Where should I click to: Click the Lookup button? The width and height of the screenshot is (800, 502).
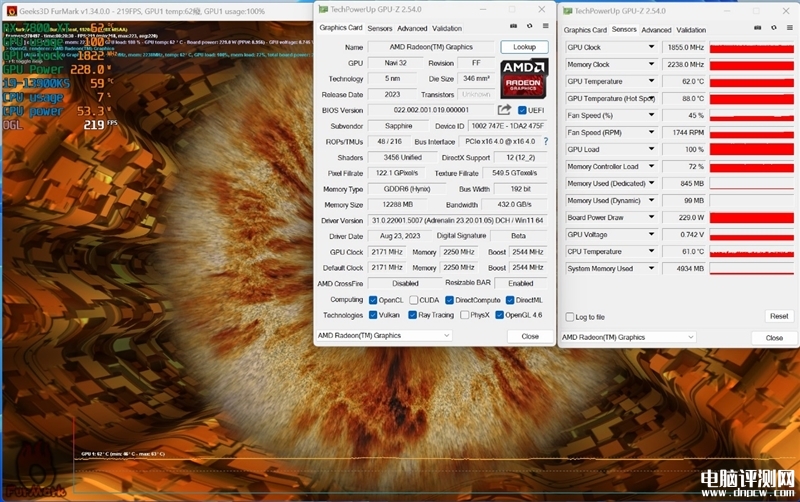[x=524, y=47]
